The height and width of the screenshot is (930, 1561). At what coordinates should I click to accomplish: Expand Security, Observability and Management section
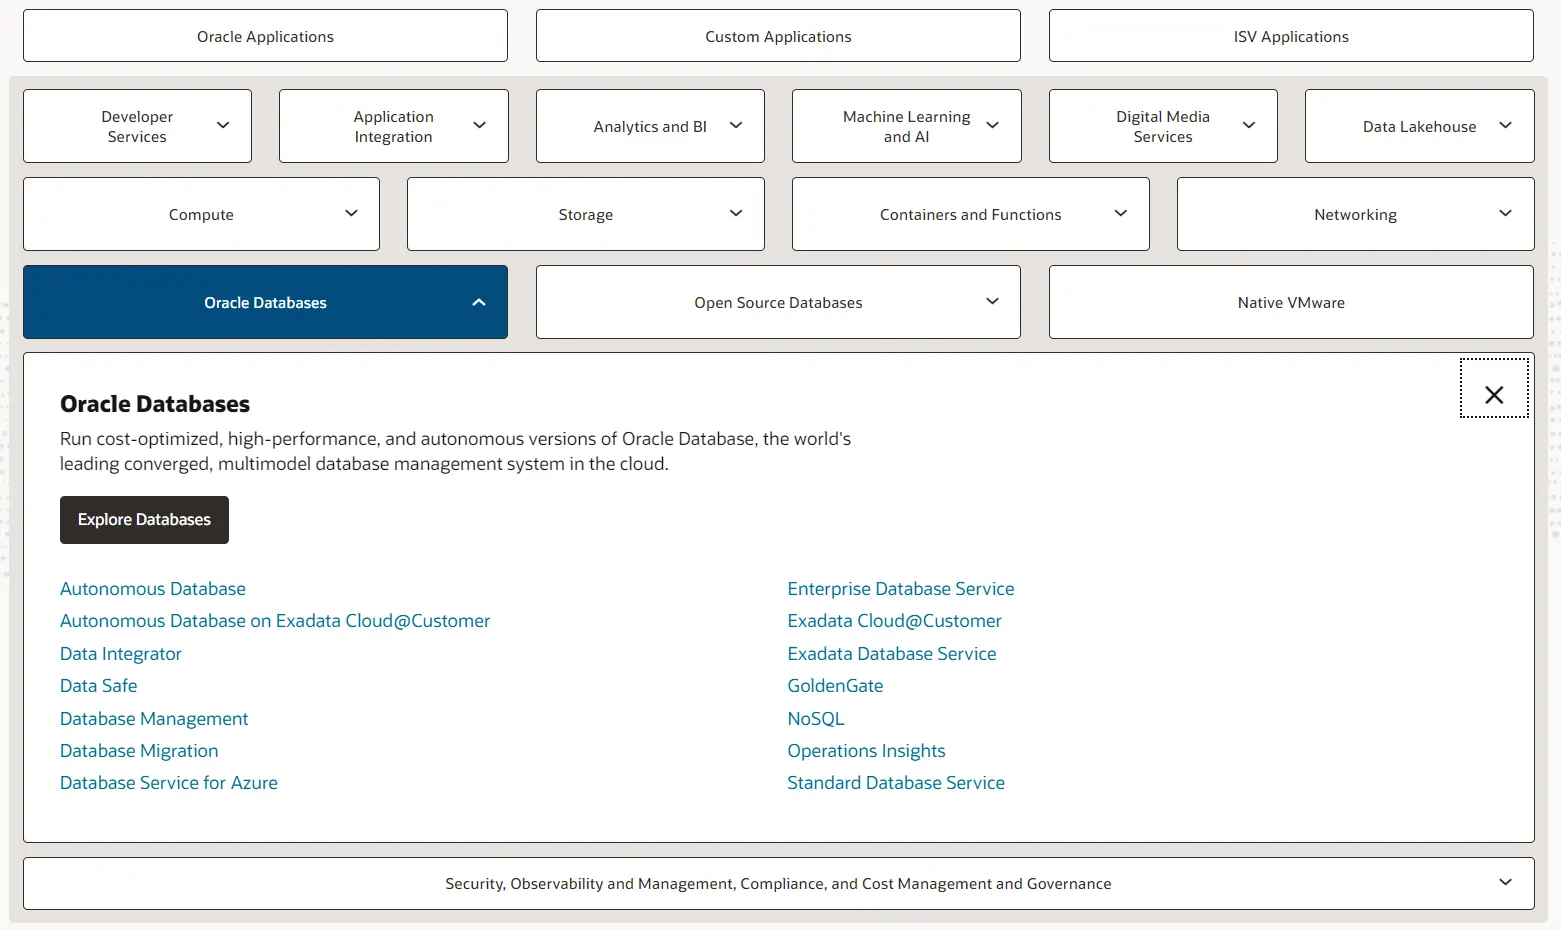[778, 883]
